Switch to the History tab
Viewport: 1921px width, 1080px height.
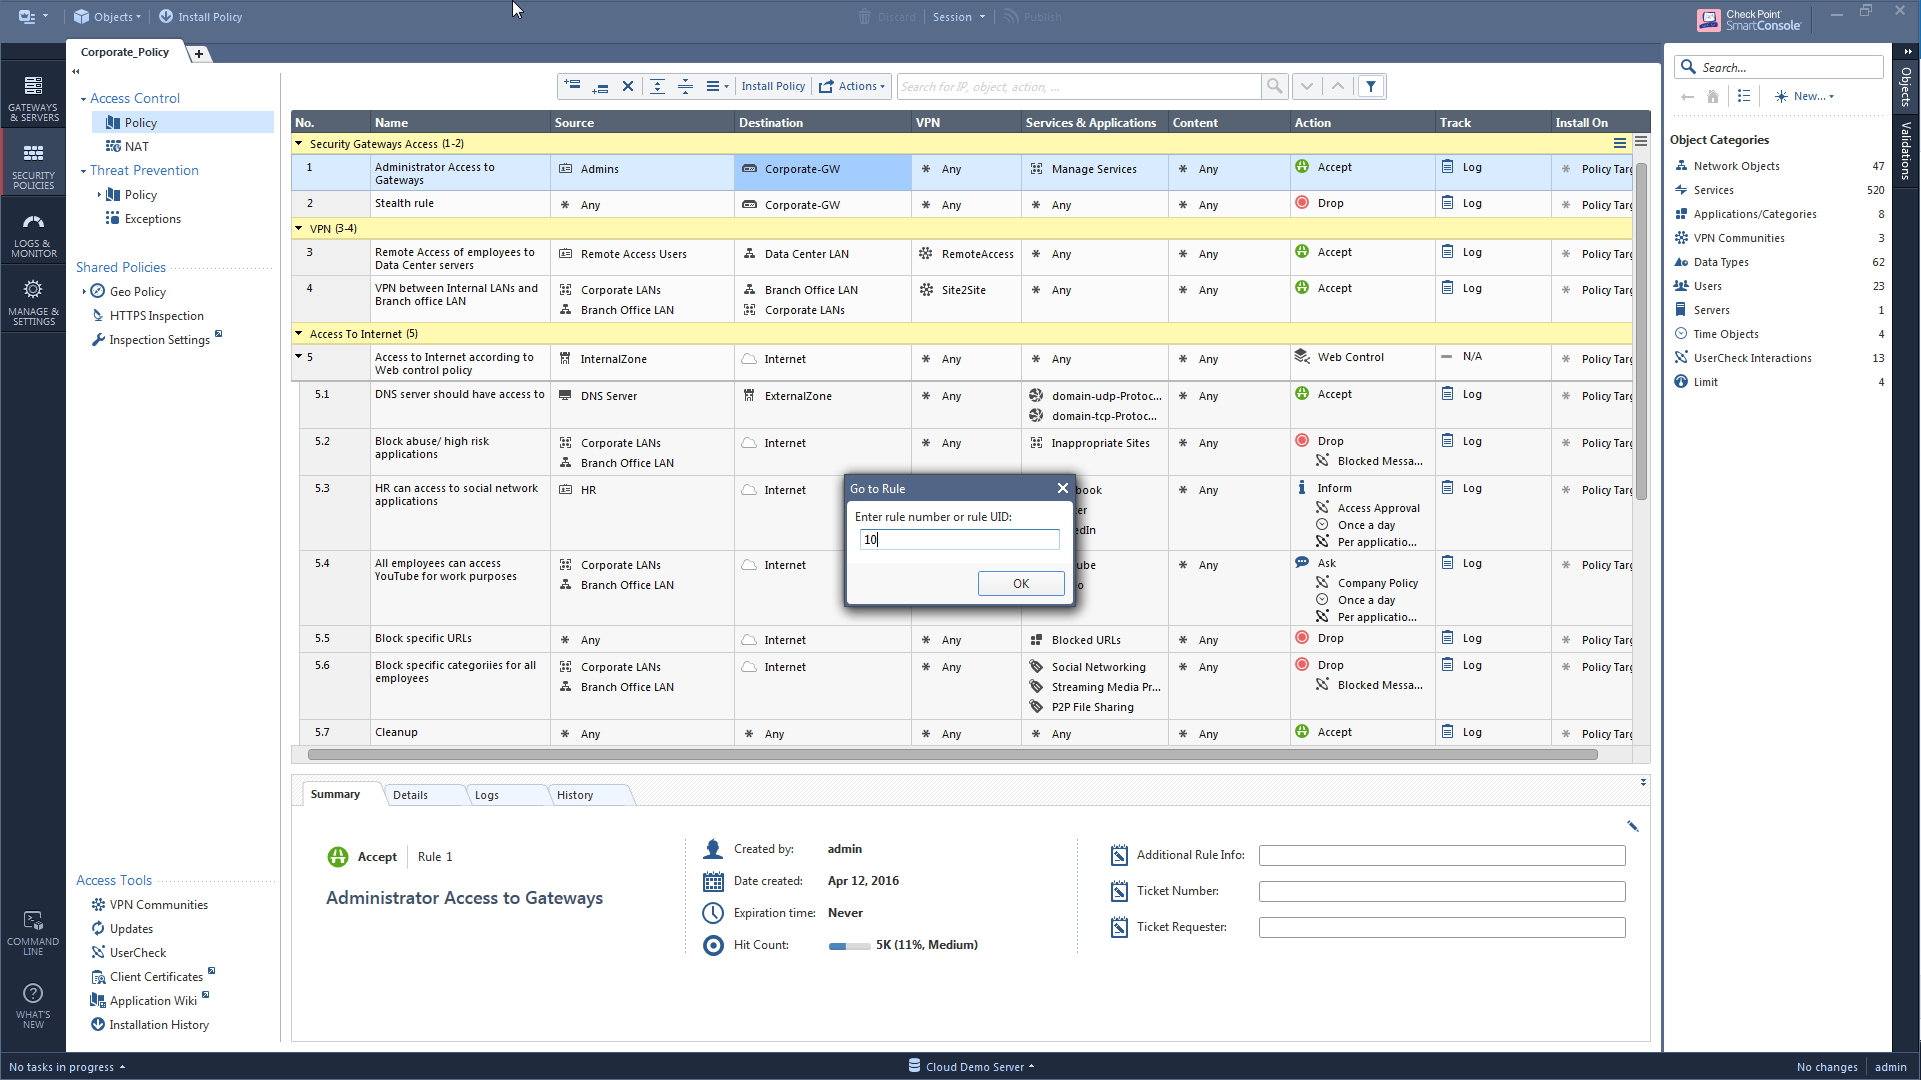pyautogui.click(x=575, y=795)
